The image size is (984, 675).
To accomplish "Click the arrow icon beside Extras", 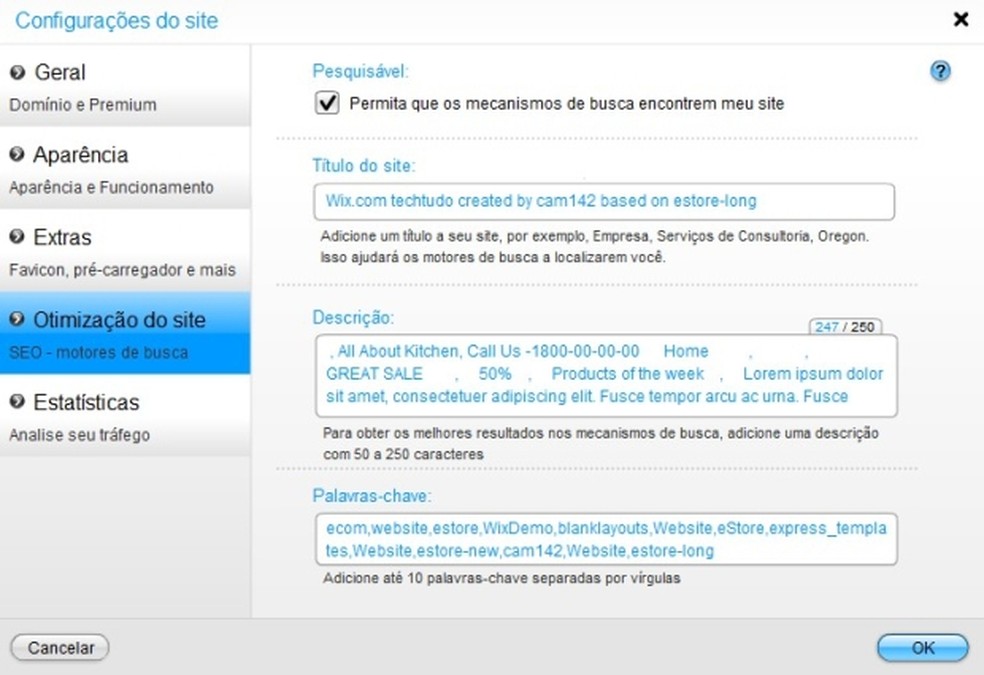I will coord(20,236).
